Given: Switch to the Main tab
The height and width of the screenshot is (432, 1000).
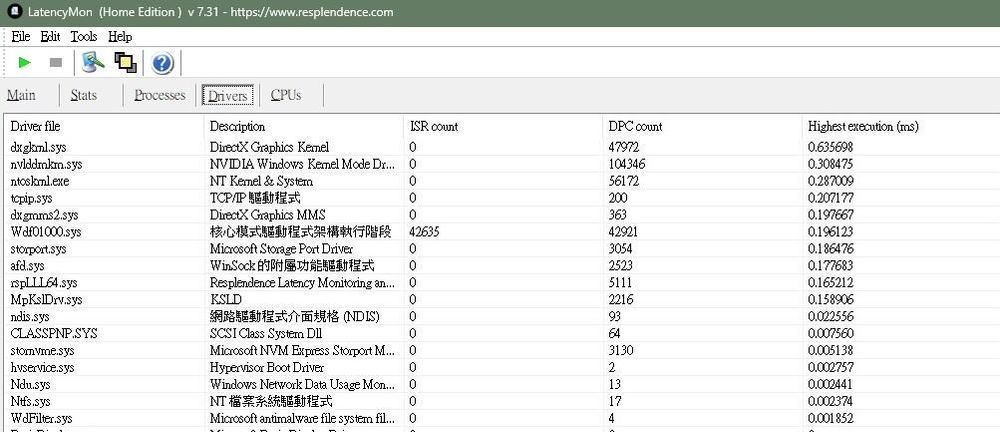Looking at the screenshot, I should click(21, 95).
